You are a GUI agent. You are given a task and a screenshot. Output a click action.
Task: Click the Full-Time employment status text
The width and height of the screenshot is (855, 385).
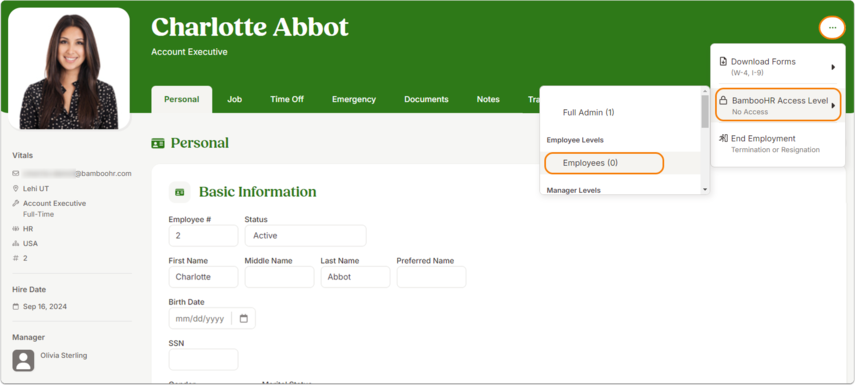[39, 214]
